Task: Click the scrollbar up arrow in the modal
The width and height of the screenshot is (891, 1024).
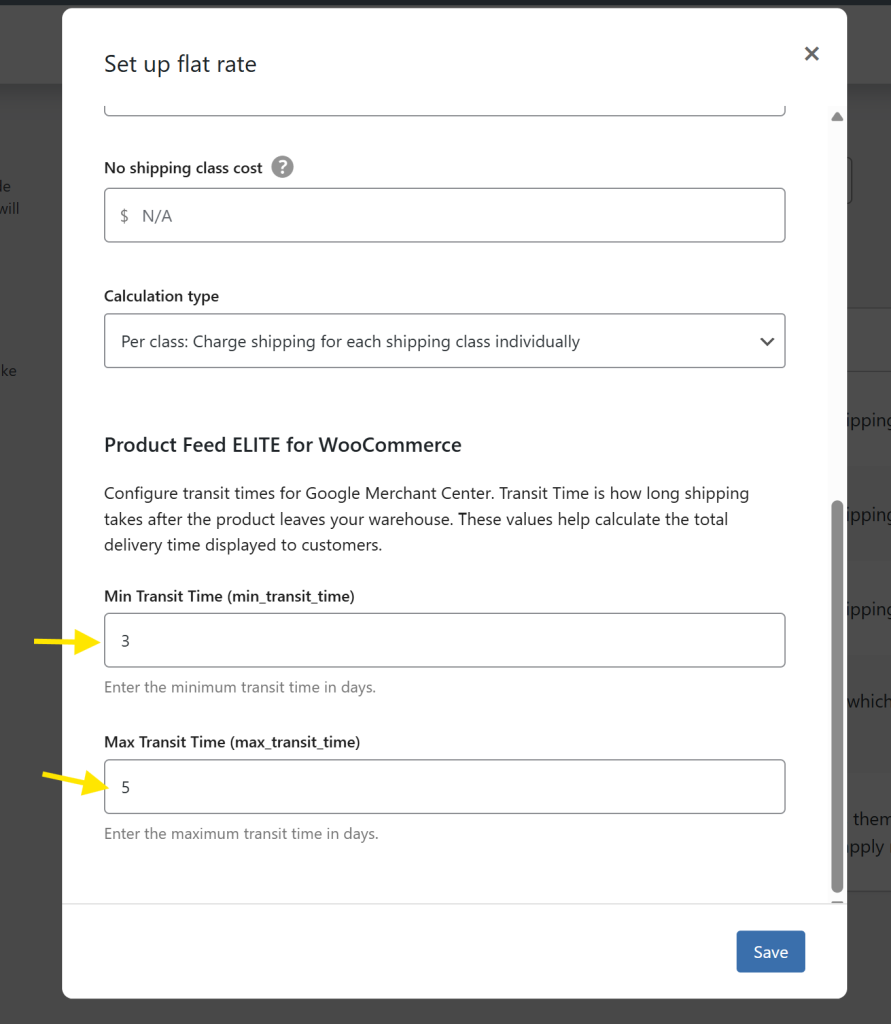Action: [836, 116]
